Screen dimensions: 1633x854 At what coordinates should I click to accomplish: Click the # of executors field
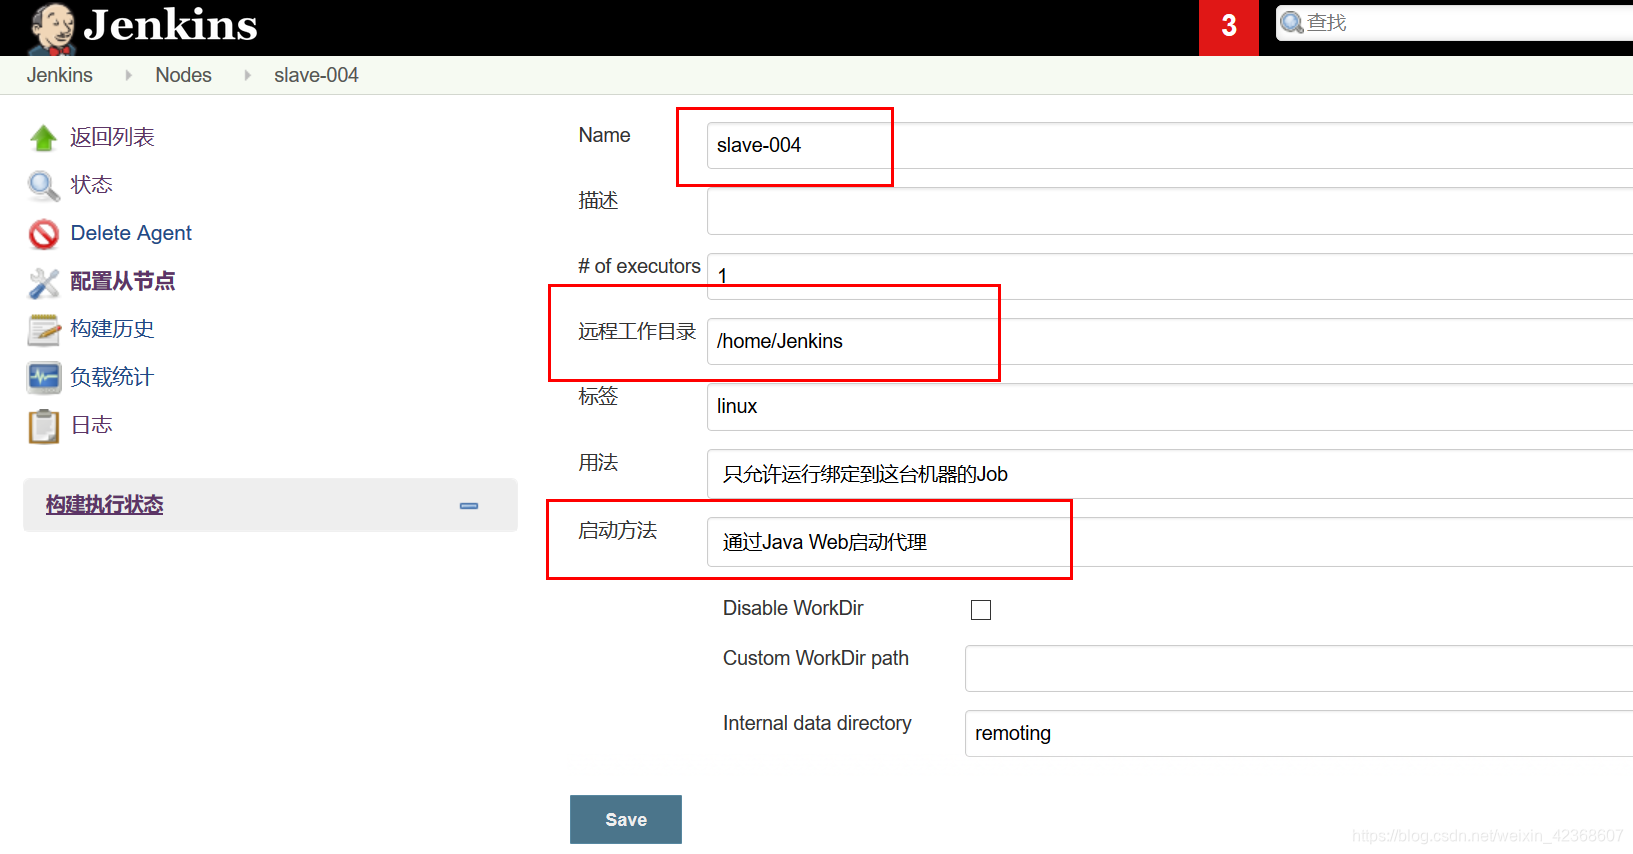pos(1170,276)
